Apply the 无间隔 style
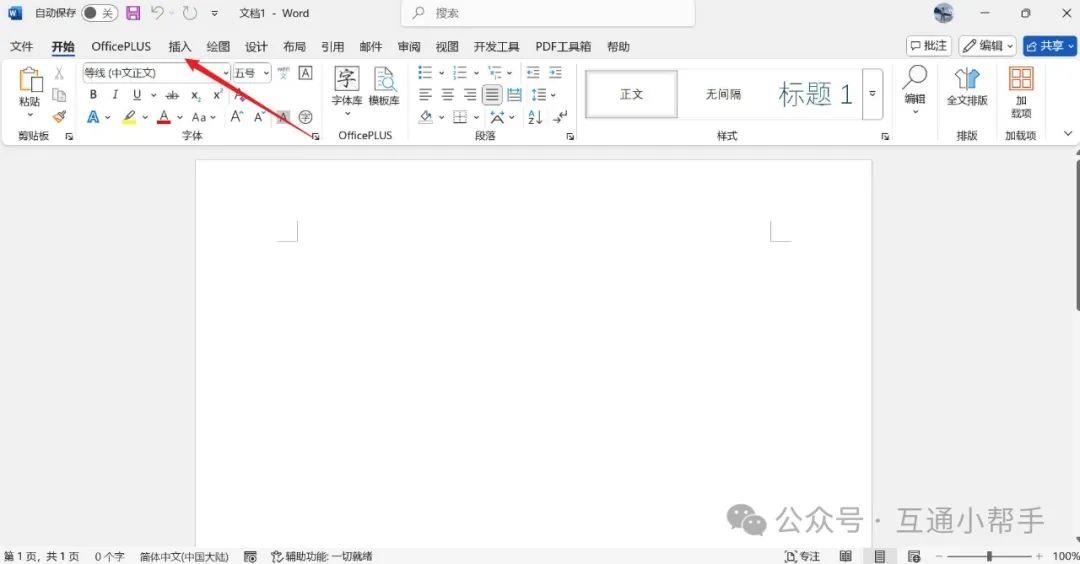The width and height of the screenshot is (1080, 564). tap(723, 94)
